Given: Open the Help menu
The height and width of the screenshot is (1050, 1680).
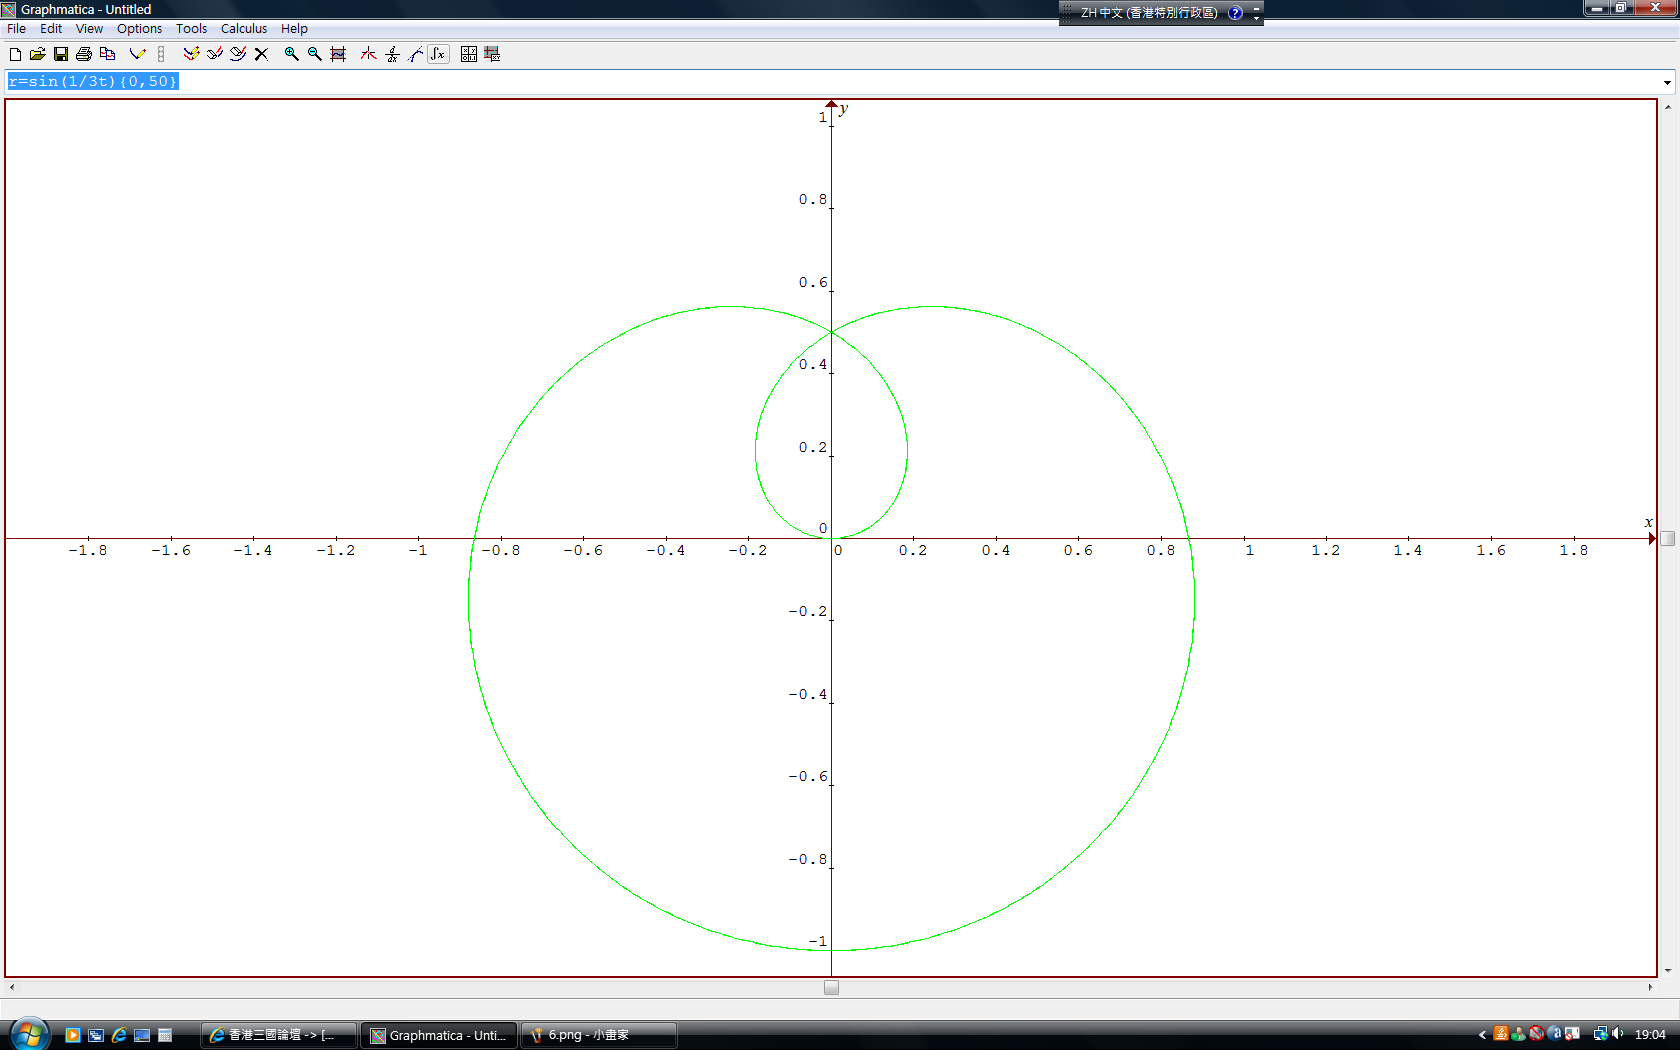Looking at the screenshot, I should 294,29.
